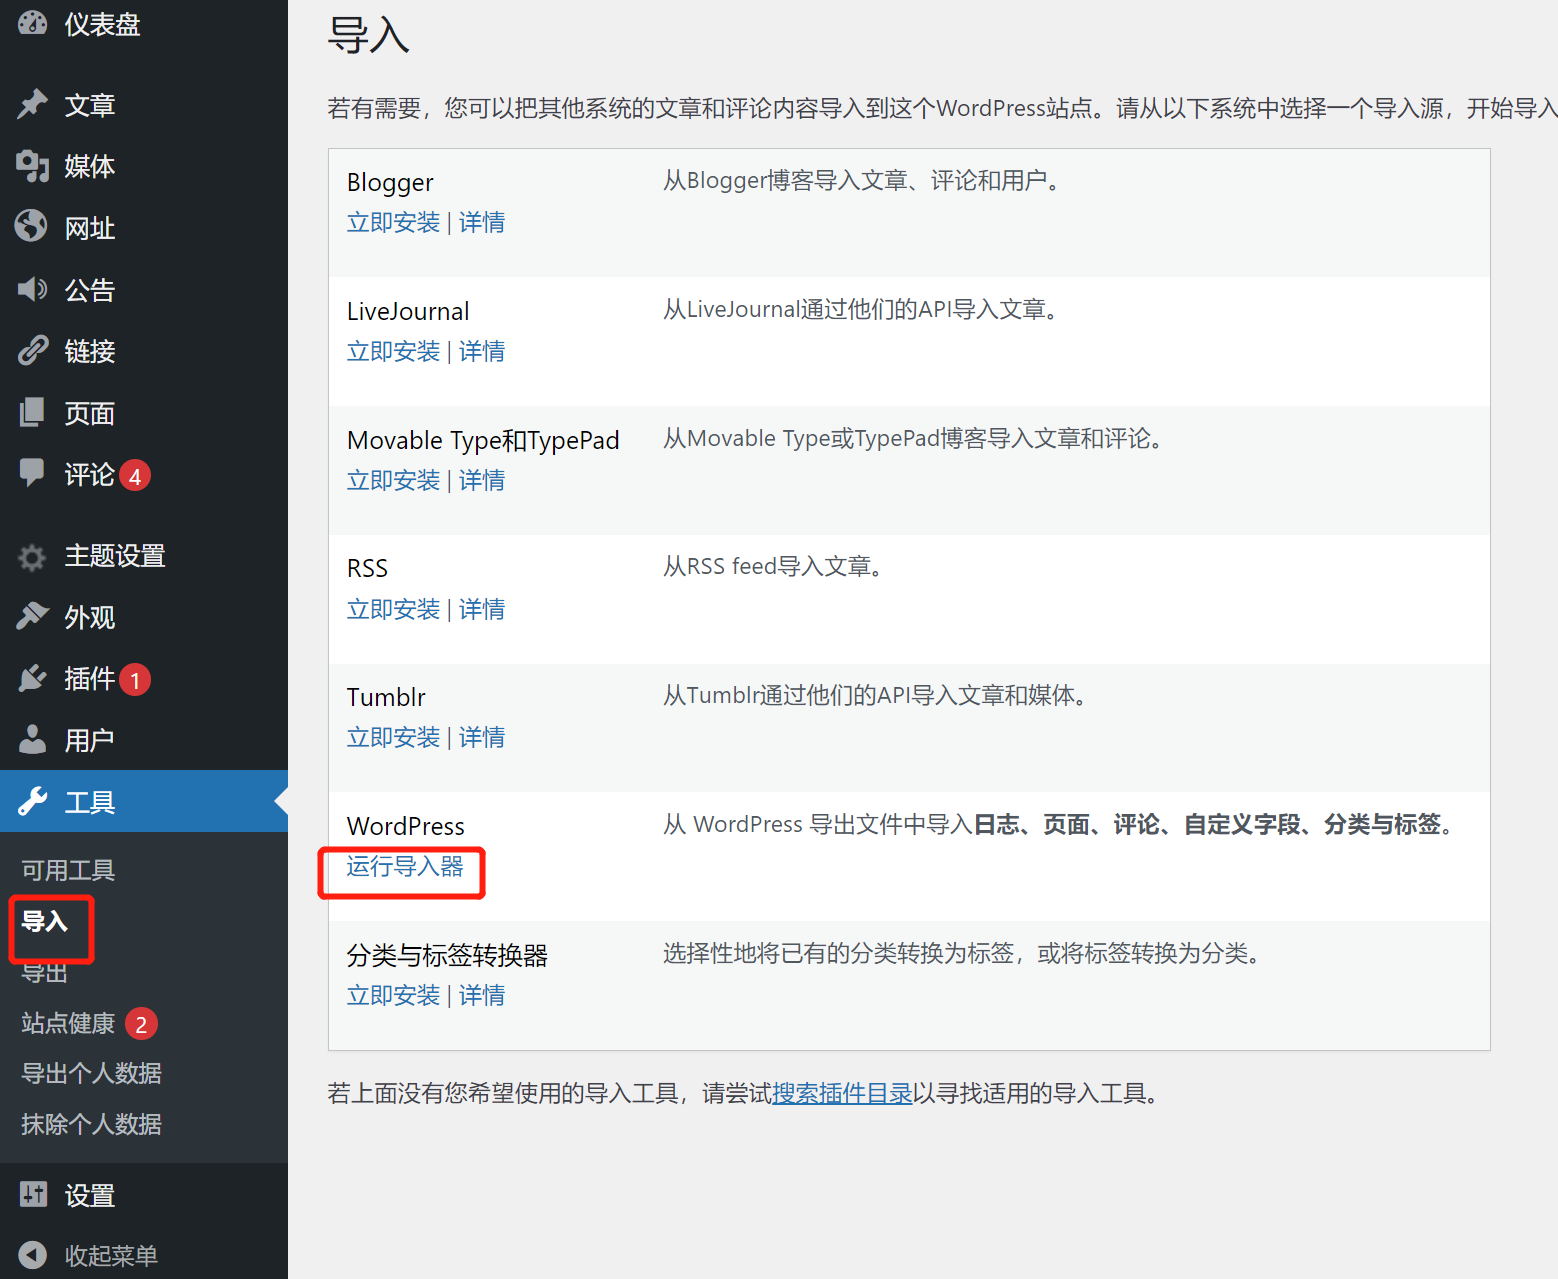Click the media icon beside 媒体
The image size is (1558, 1279).
tap(32, 166)
